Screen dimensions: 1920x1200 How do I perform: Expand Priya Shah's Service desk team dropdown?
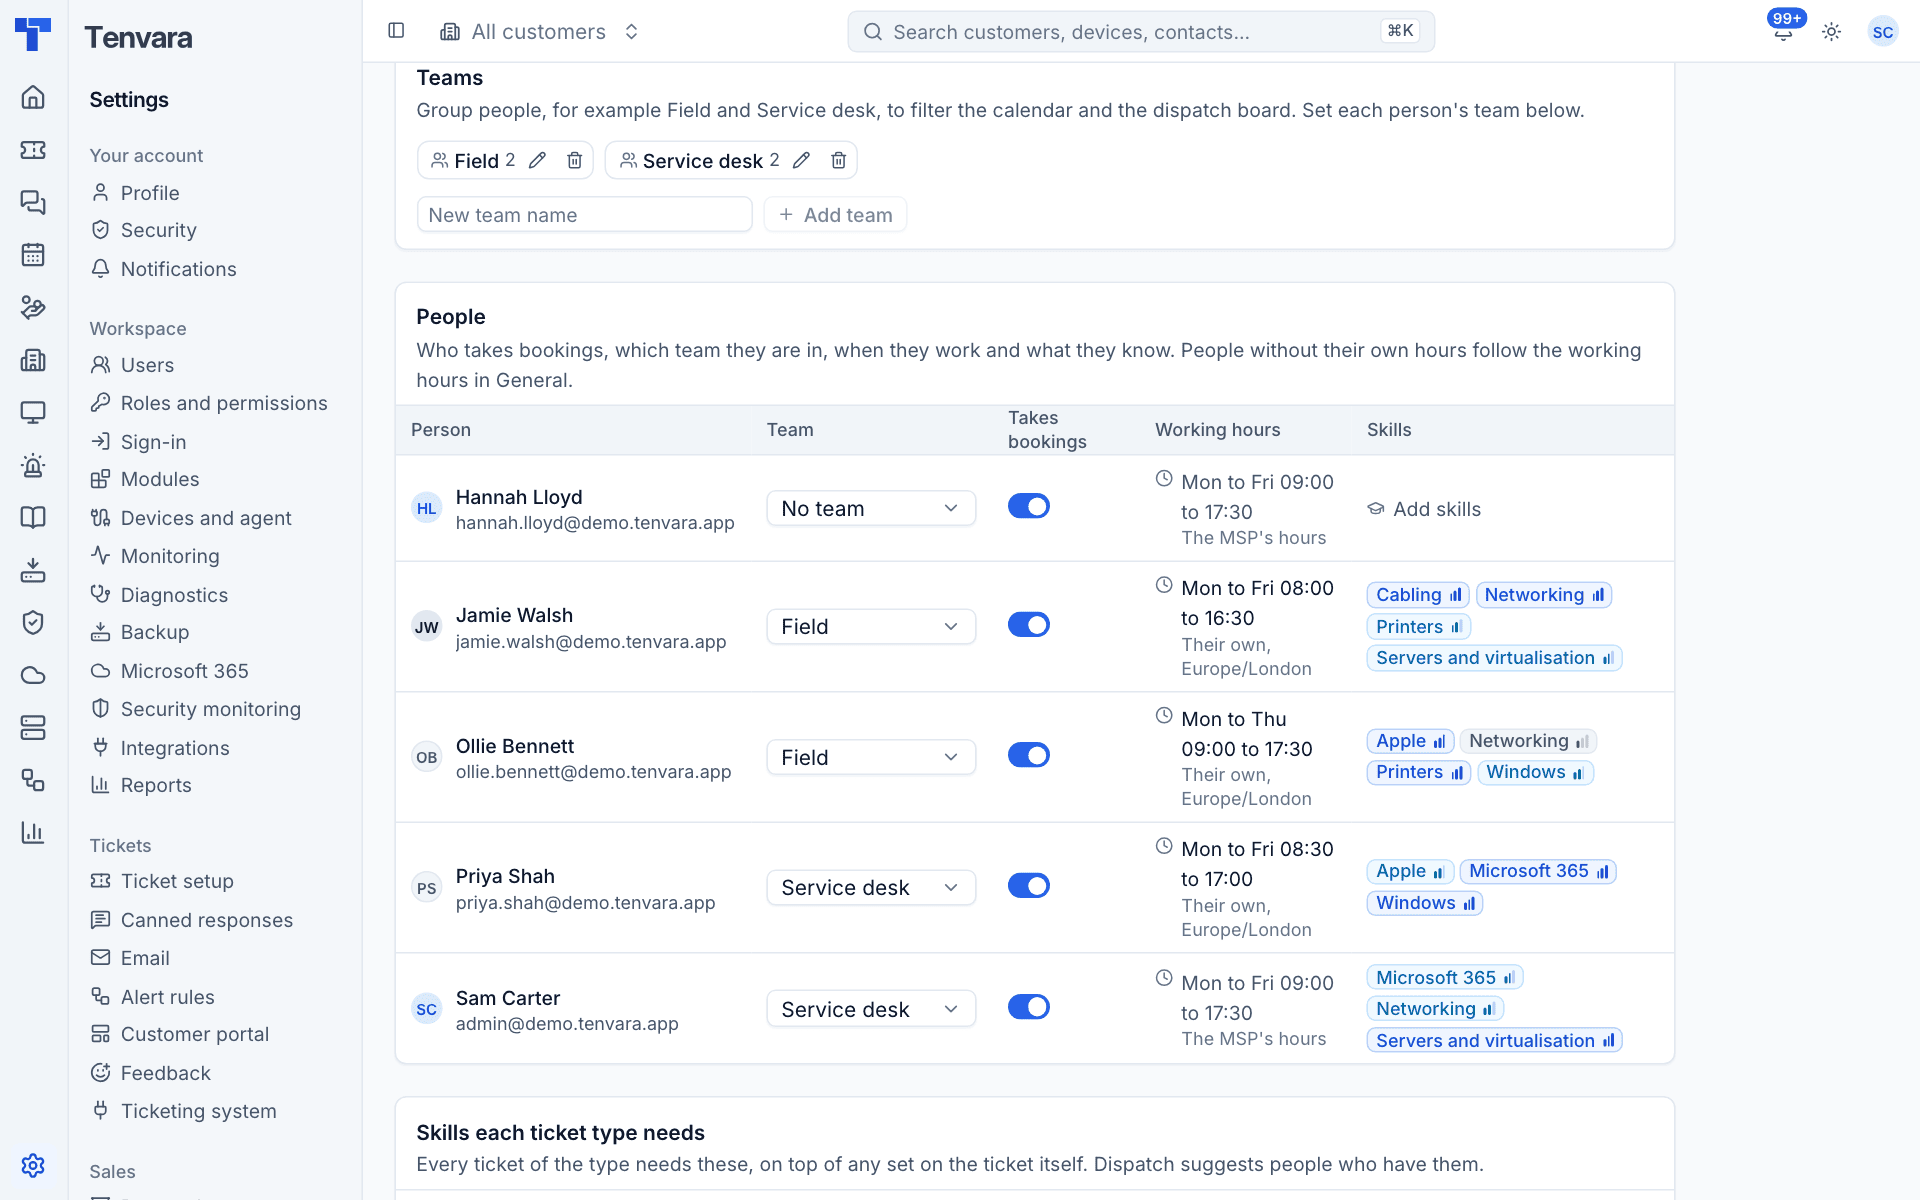[x=871, y=887]
